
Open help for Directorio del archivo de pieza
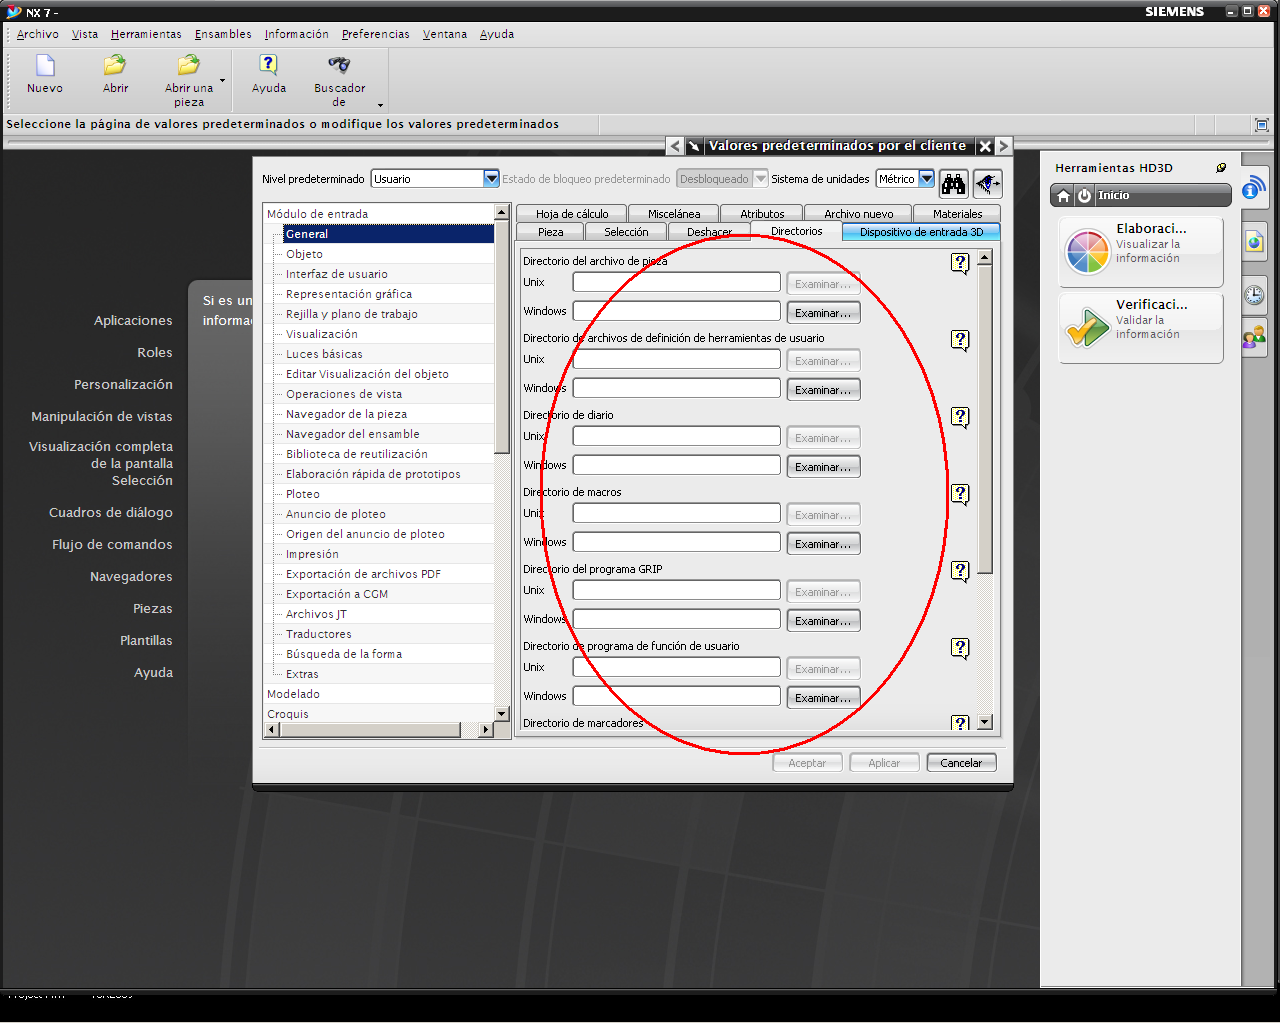coord(960,263)
